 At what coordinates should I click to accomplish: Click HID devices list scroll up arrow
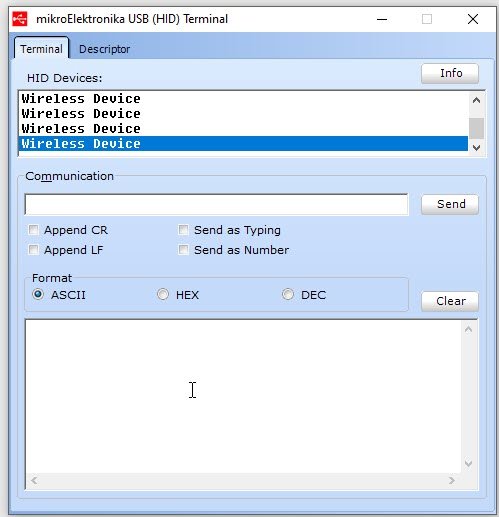pyautogui.click(x=476, y=100)
